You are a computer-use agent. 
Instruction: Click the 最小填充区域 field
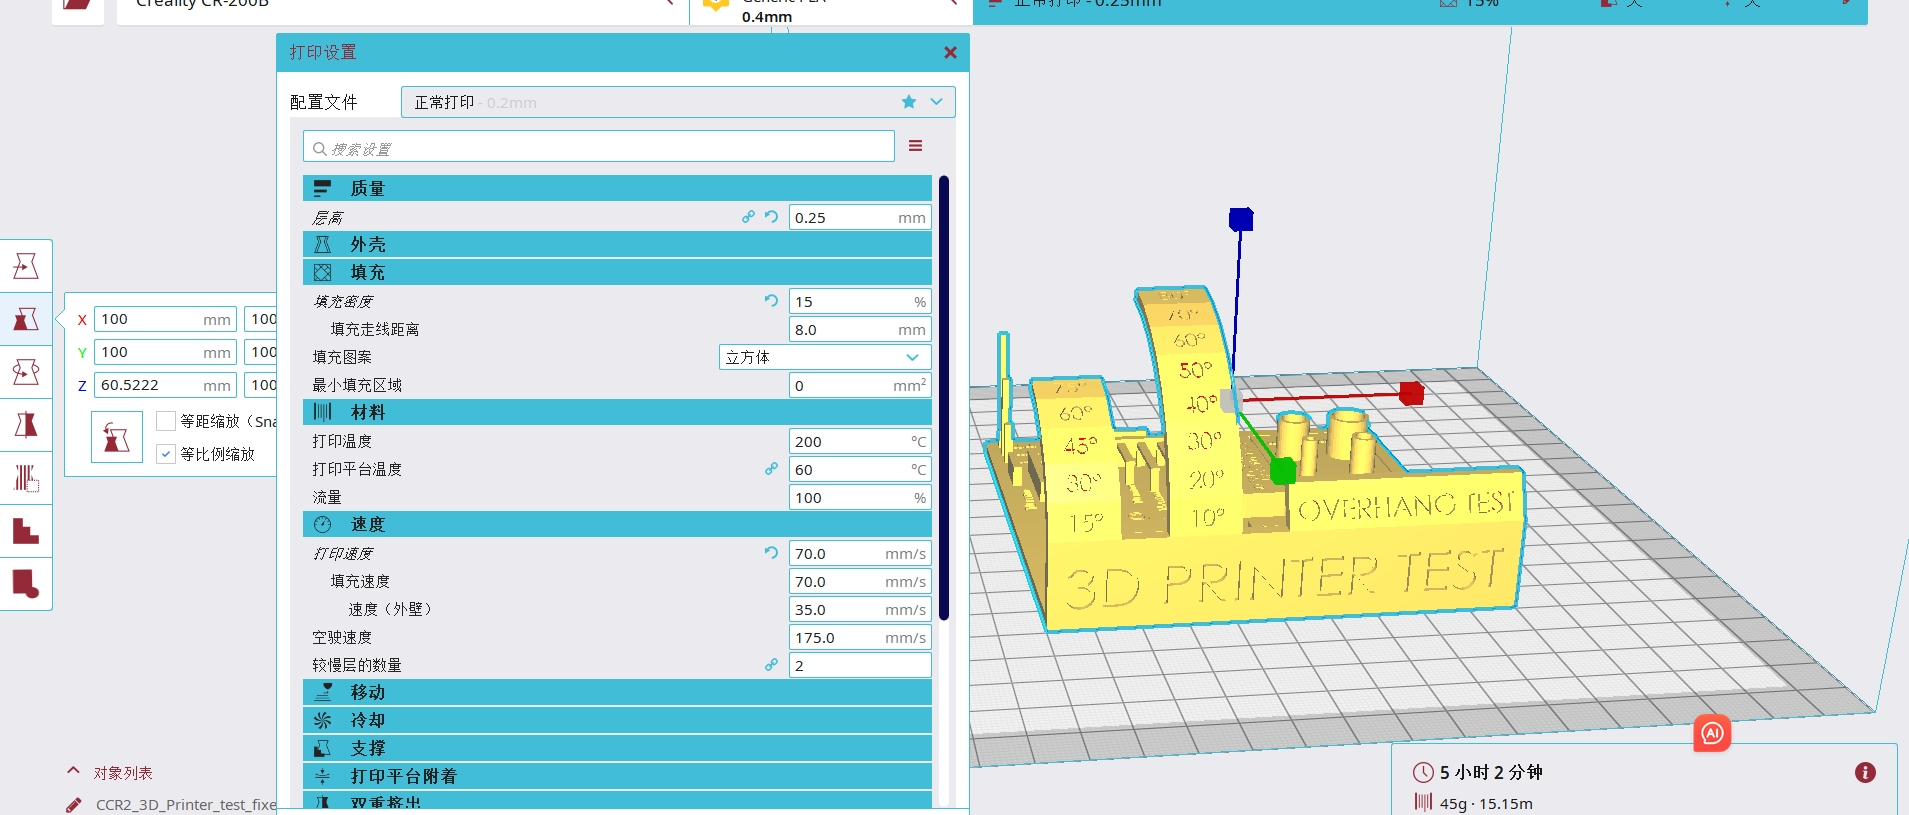(860, 385)
